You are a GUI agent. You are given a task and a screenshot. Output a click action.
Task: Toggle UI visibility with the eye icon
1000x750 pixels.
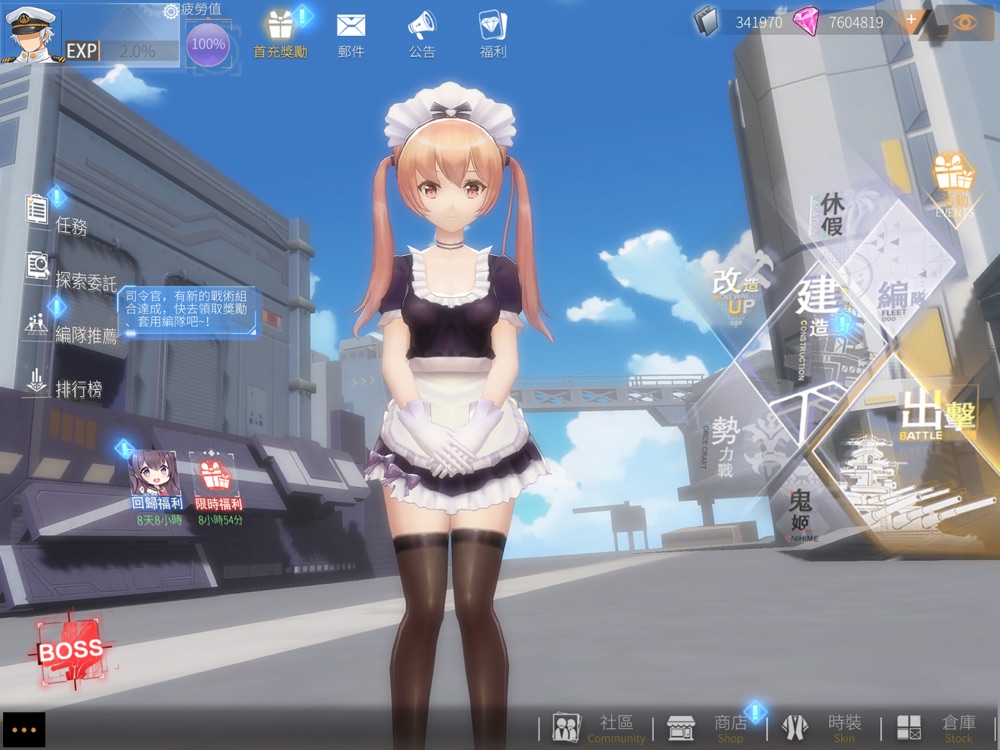point(965,22)
